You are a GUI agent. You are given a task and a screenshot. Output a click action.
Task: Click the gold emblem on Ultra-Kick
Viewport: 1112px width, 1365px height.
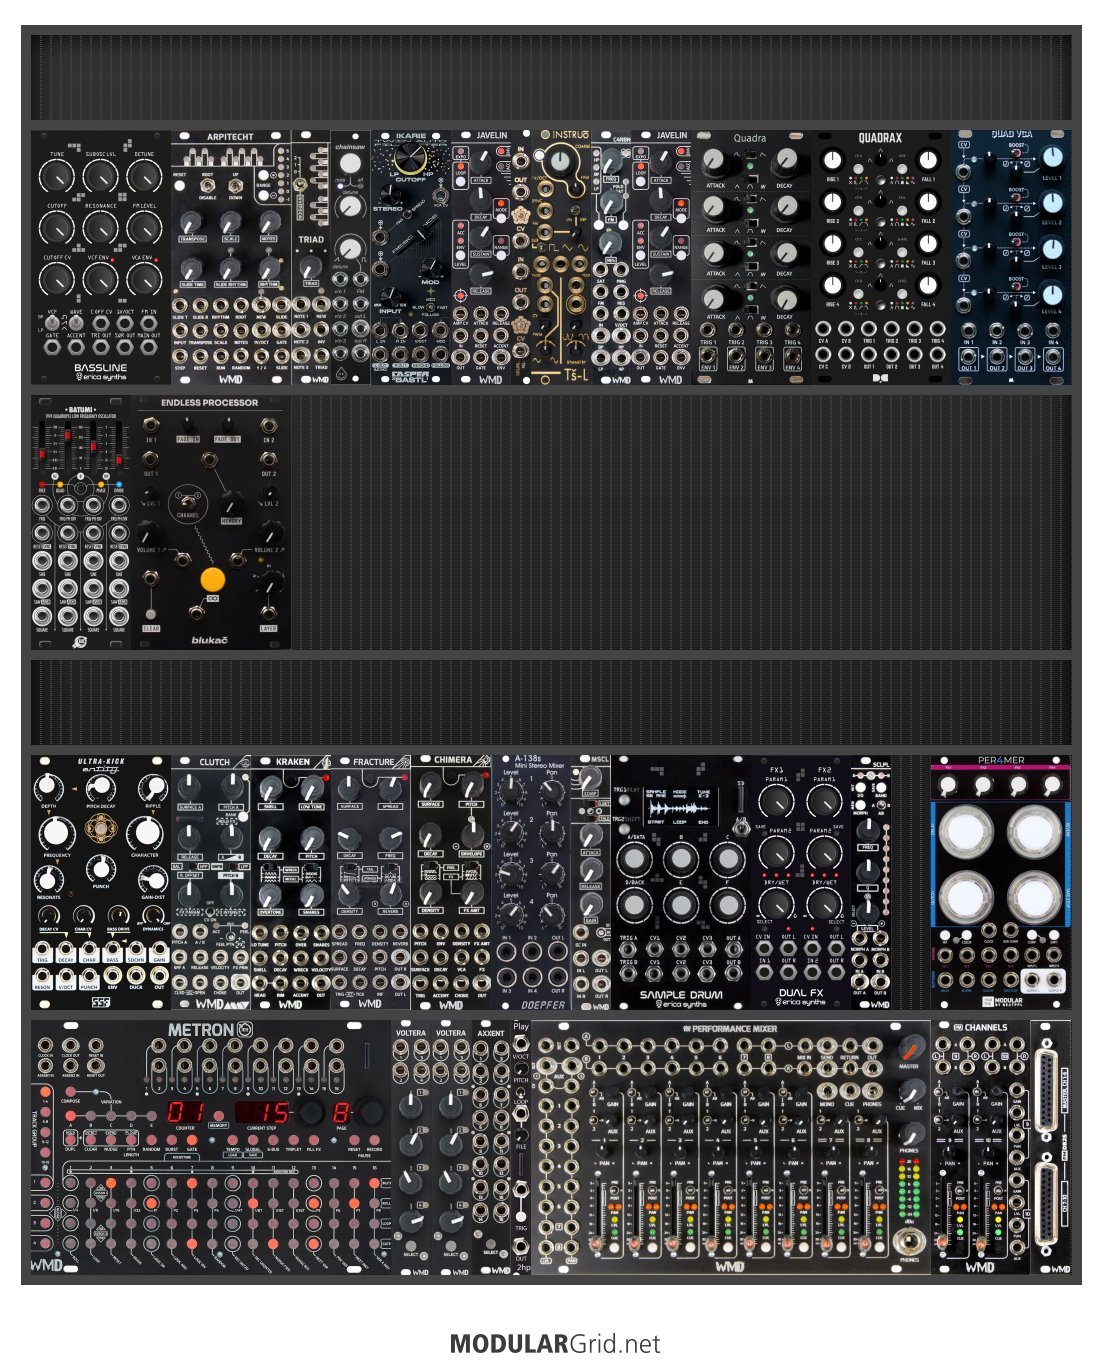click(100, 827)
